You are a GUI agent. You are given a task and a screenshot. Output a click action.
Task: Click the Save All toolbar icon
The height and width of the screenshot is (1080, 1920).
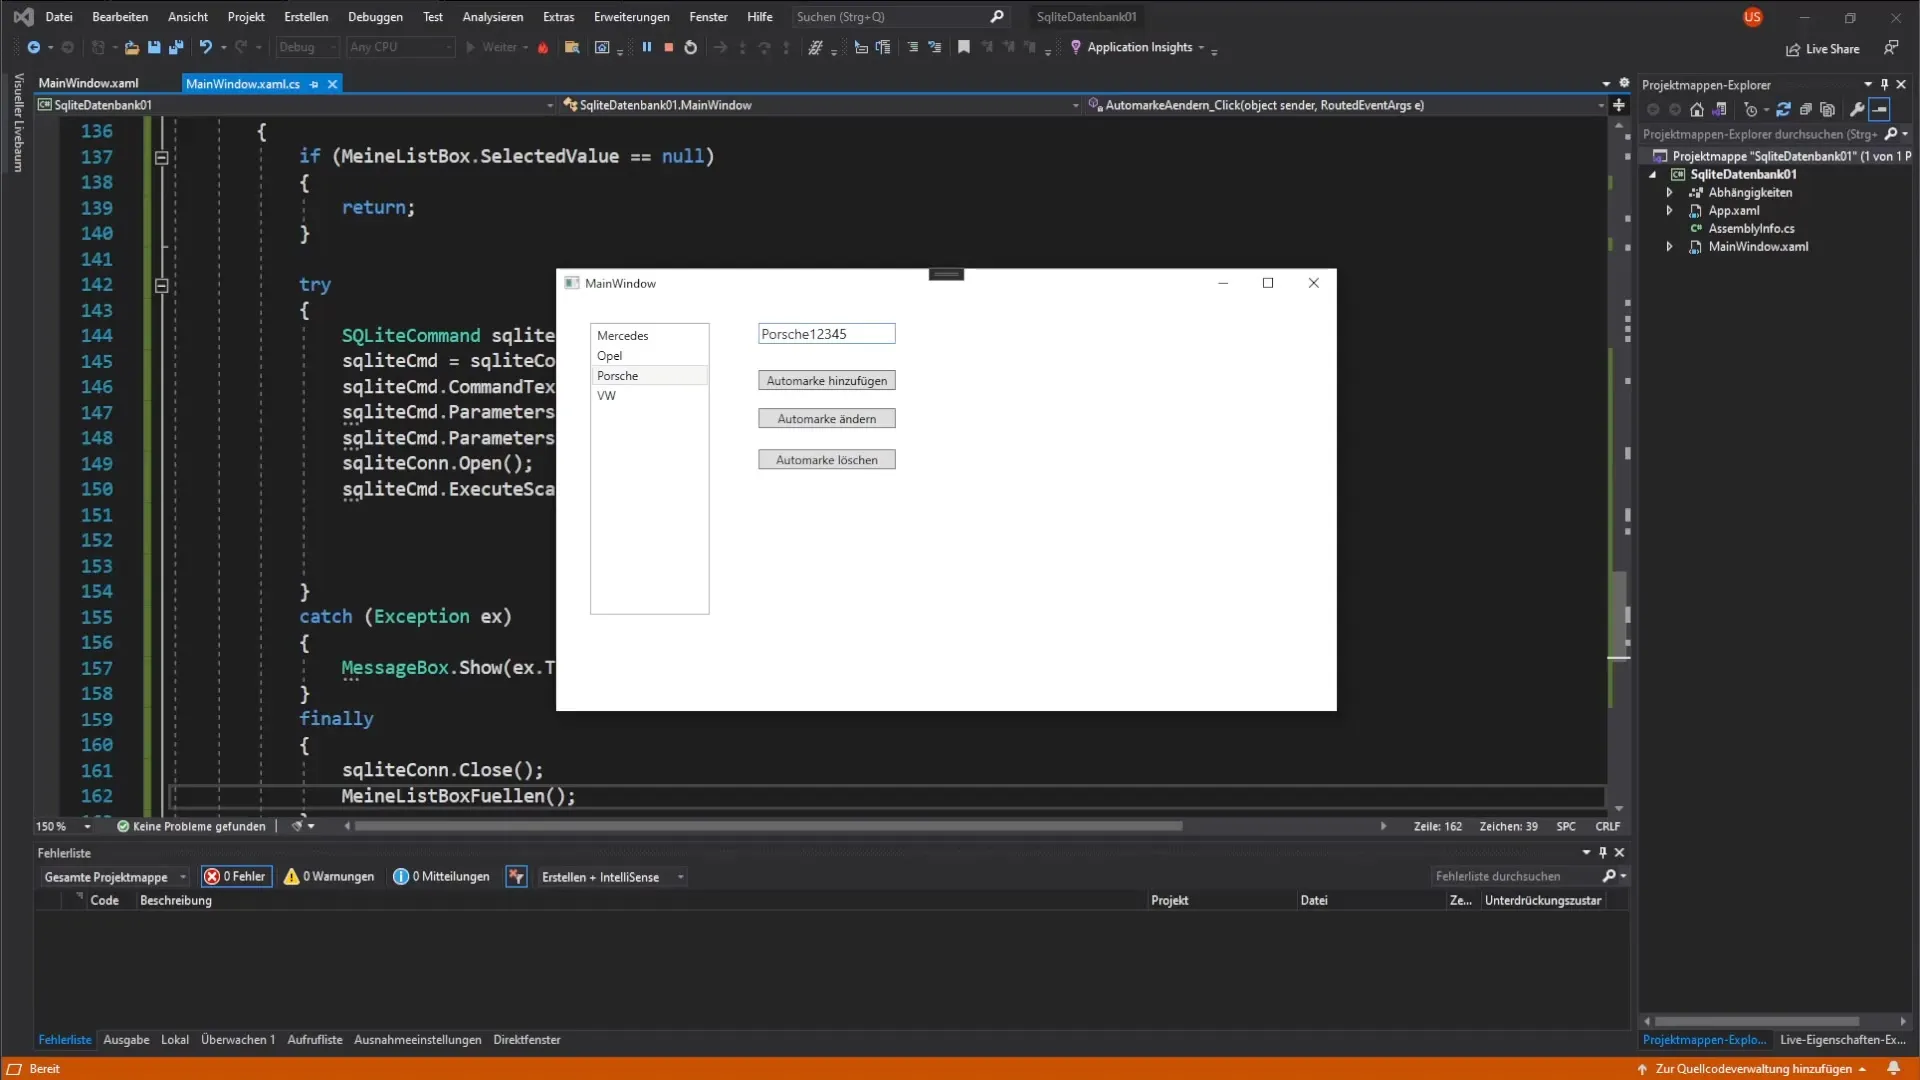pyautogui.click(x=176, y=47)
